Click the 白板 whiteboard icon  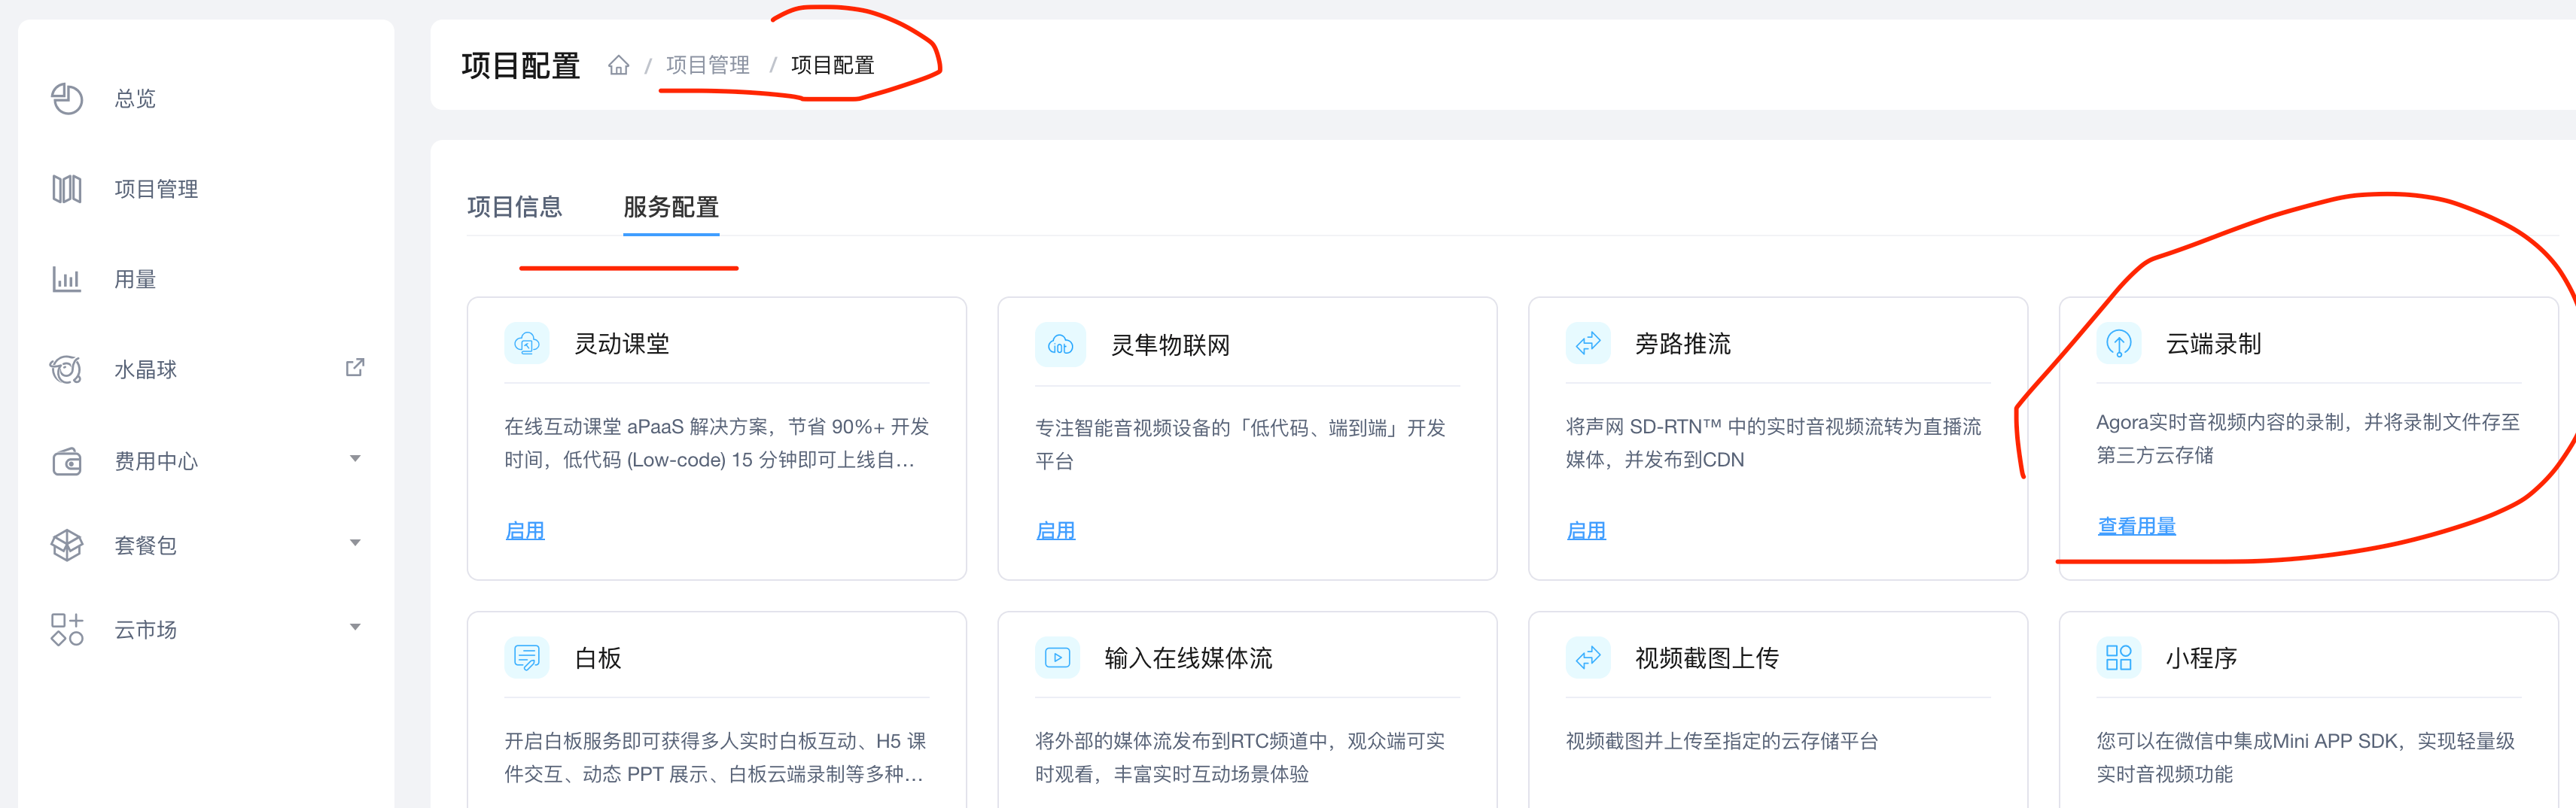click(527, 658)
